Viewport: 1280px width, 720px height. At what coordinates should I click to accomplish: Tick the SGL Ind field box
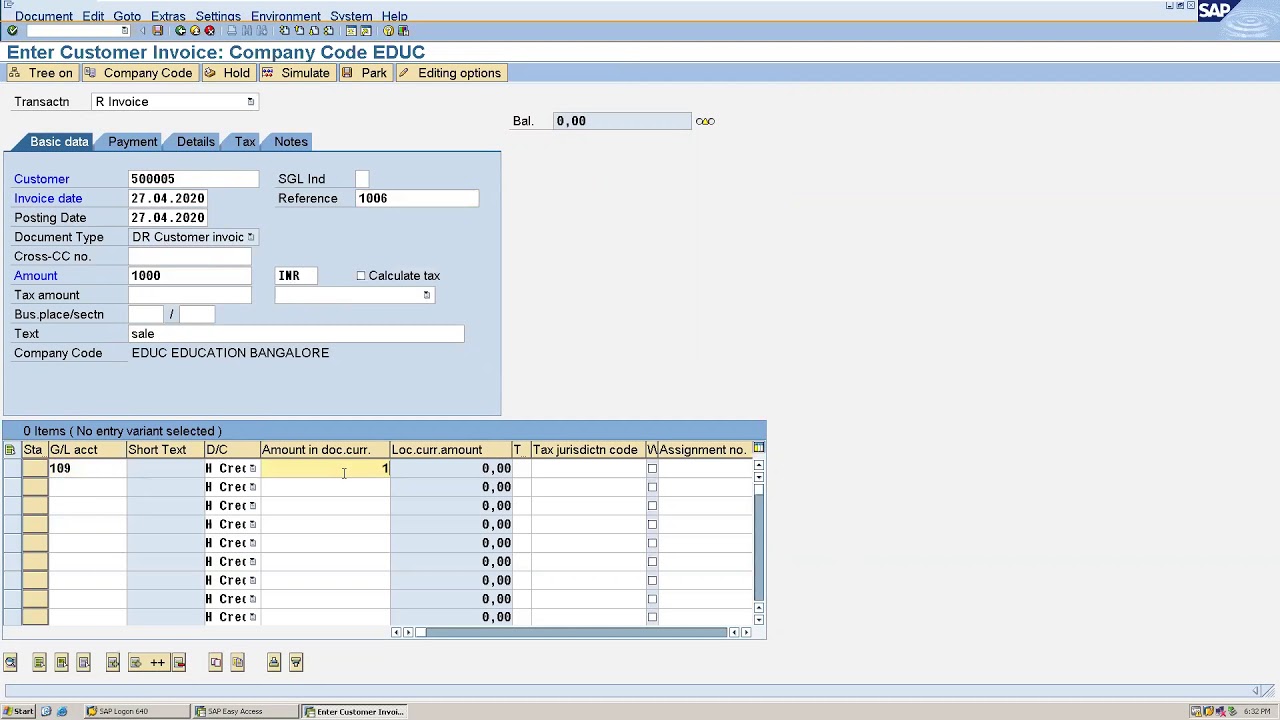(x=362, y=179)
